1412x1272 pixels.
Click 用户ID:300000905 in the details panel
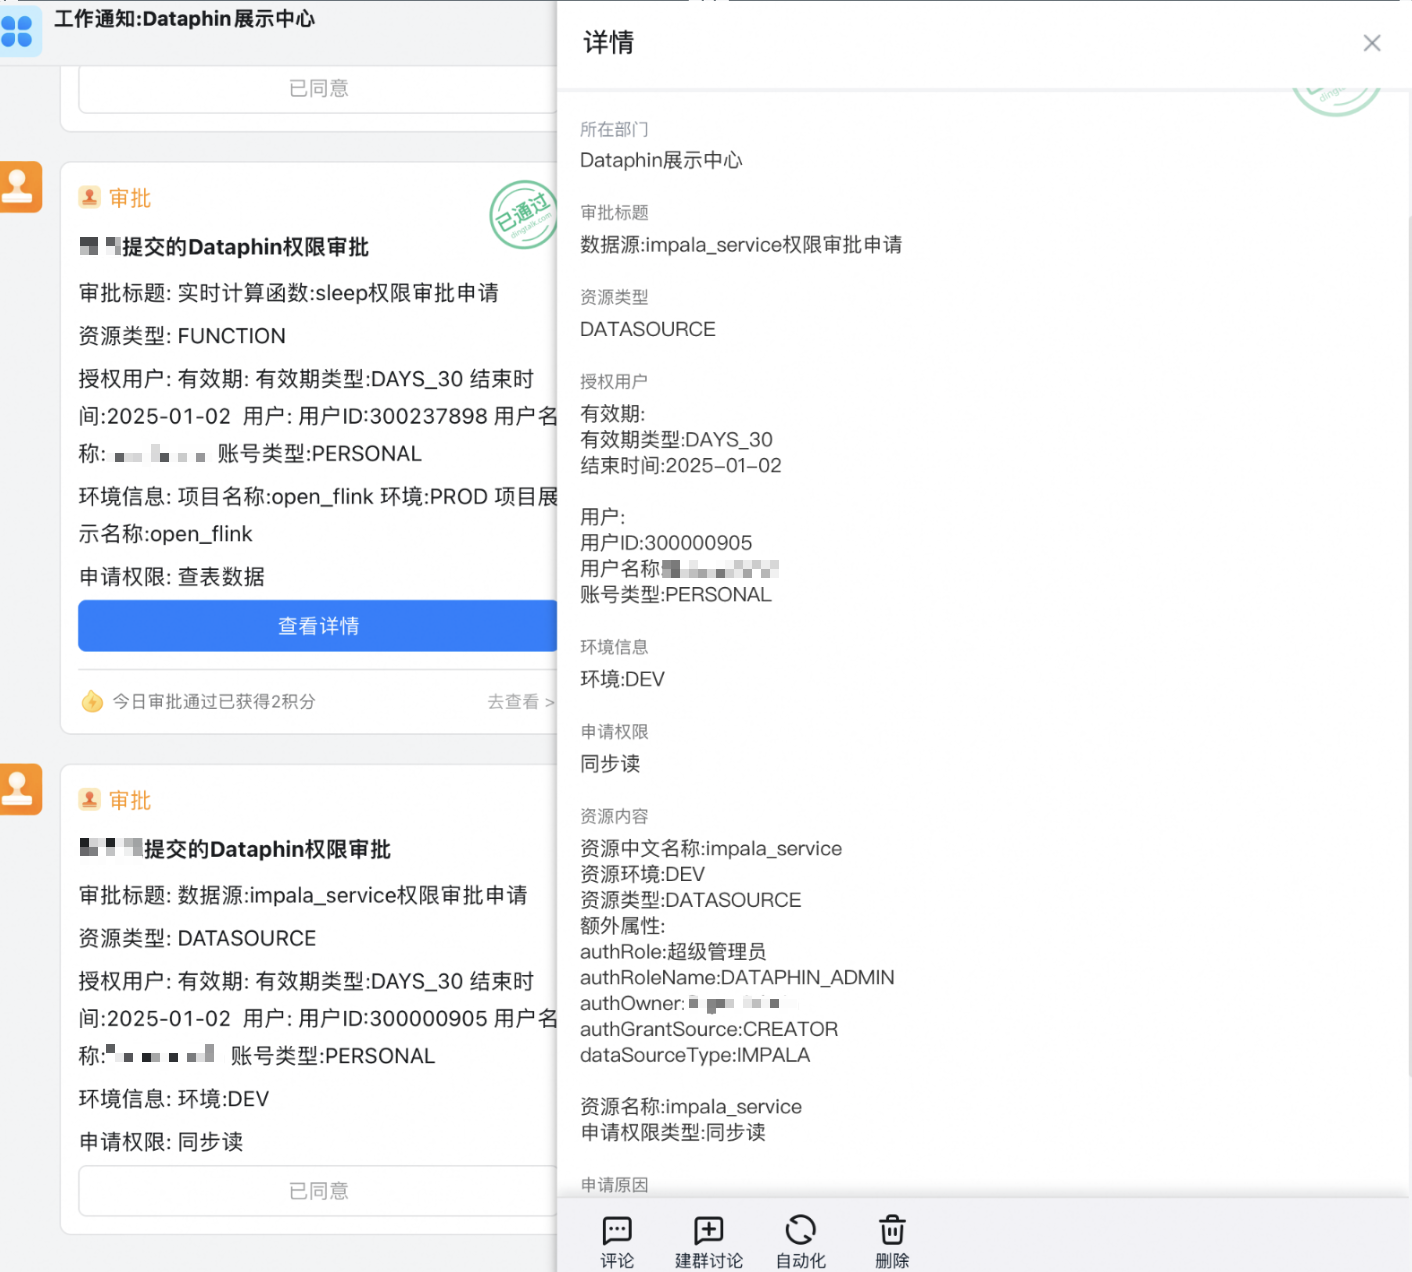click(666, 543)
